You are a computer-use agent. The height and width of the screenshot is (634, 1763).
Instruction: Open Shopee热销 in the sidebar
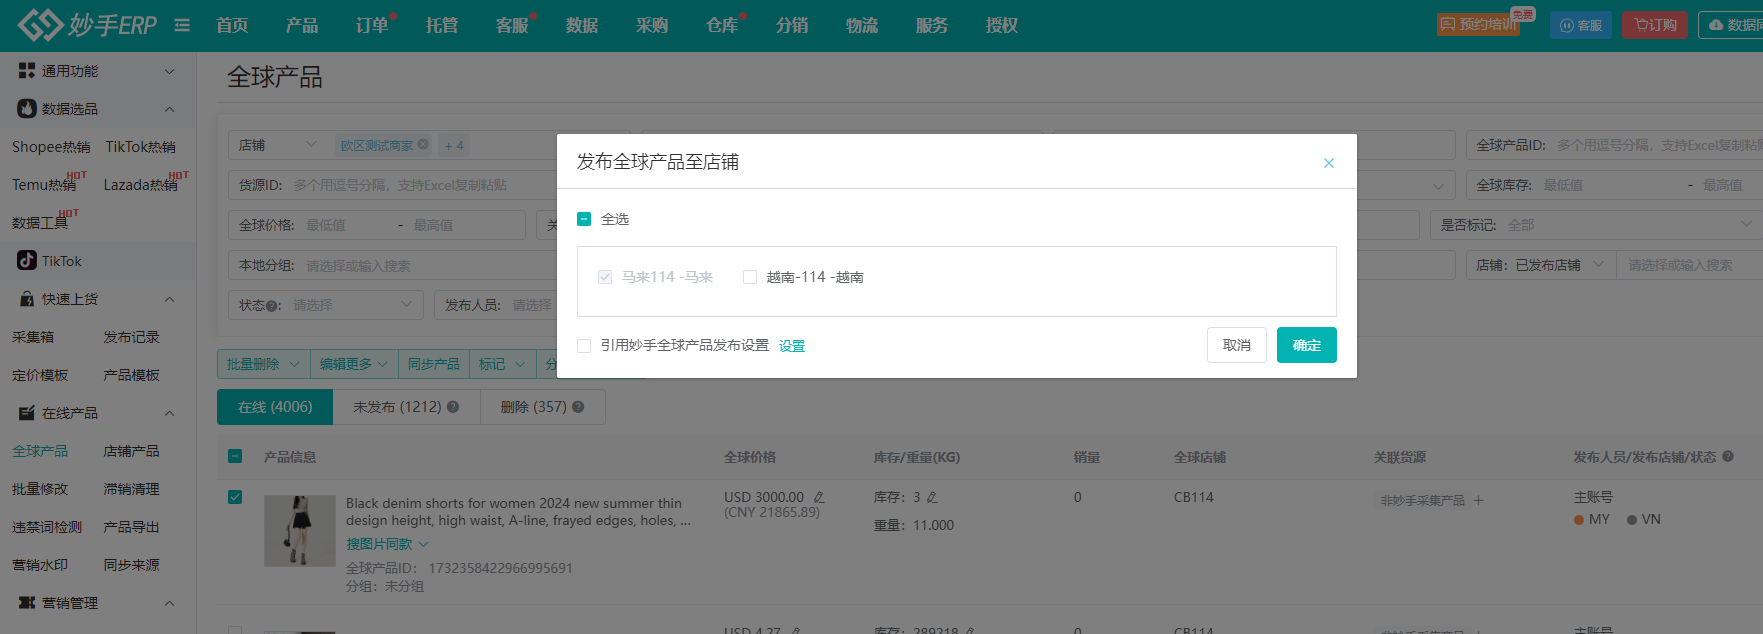pos(51,147)
